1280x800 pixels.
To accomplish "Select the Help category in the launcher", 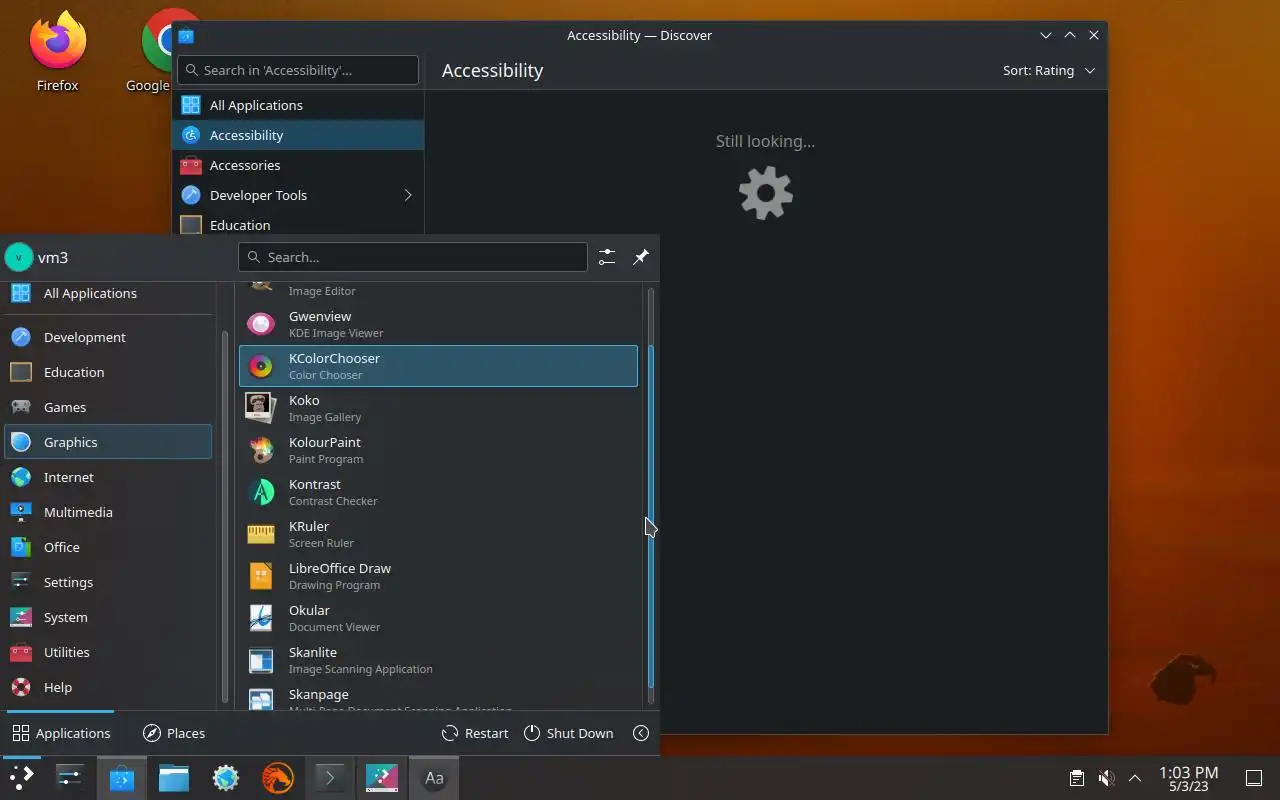I will (x=108, y=687).
